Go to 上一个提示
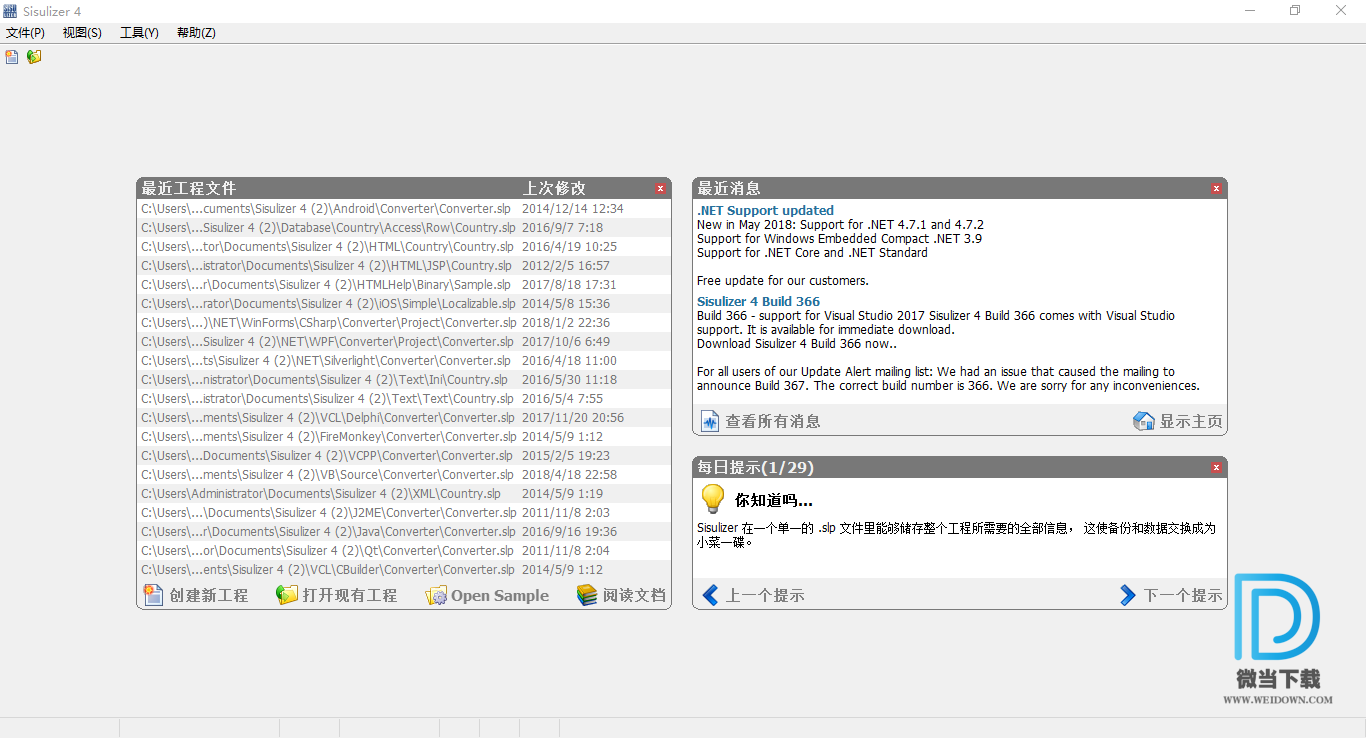Image resolution: width=1366 pixels, height=738 pixels. 764,595
